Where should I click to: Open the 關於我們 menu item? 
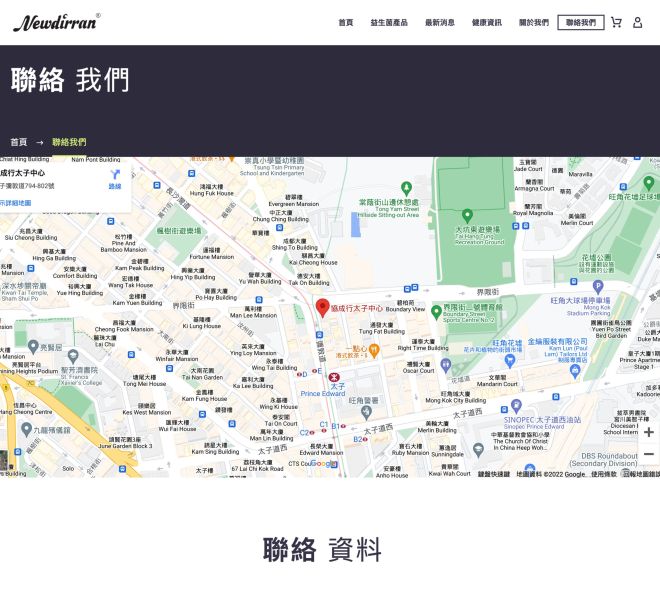(534, 22)
